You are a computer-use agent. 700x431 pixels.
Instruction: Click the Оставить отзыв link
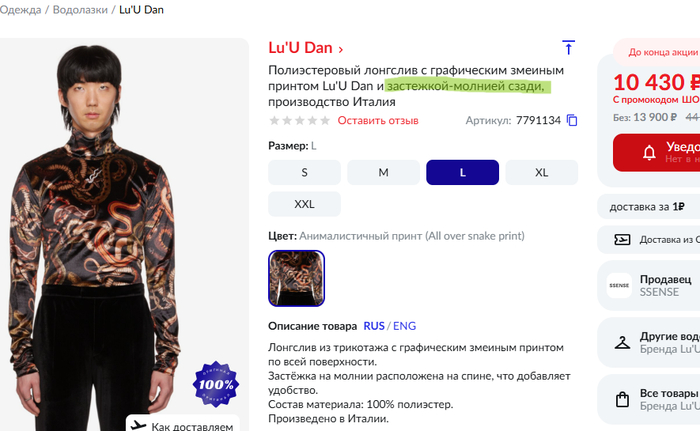[x=378, y=121]
